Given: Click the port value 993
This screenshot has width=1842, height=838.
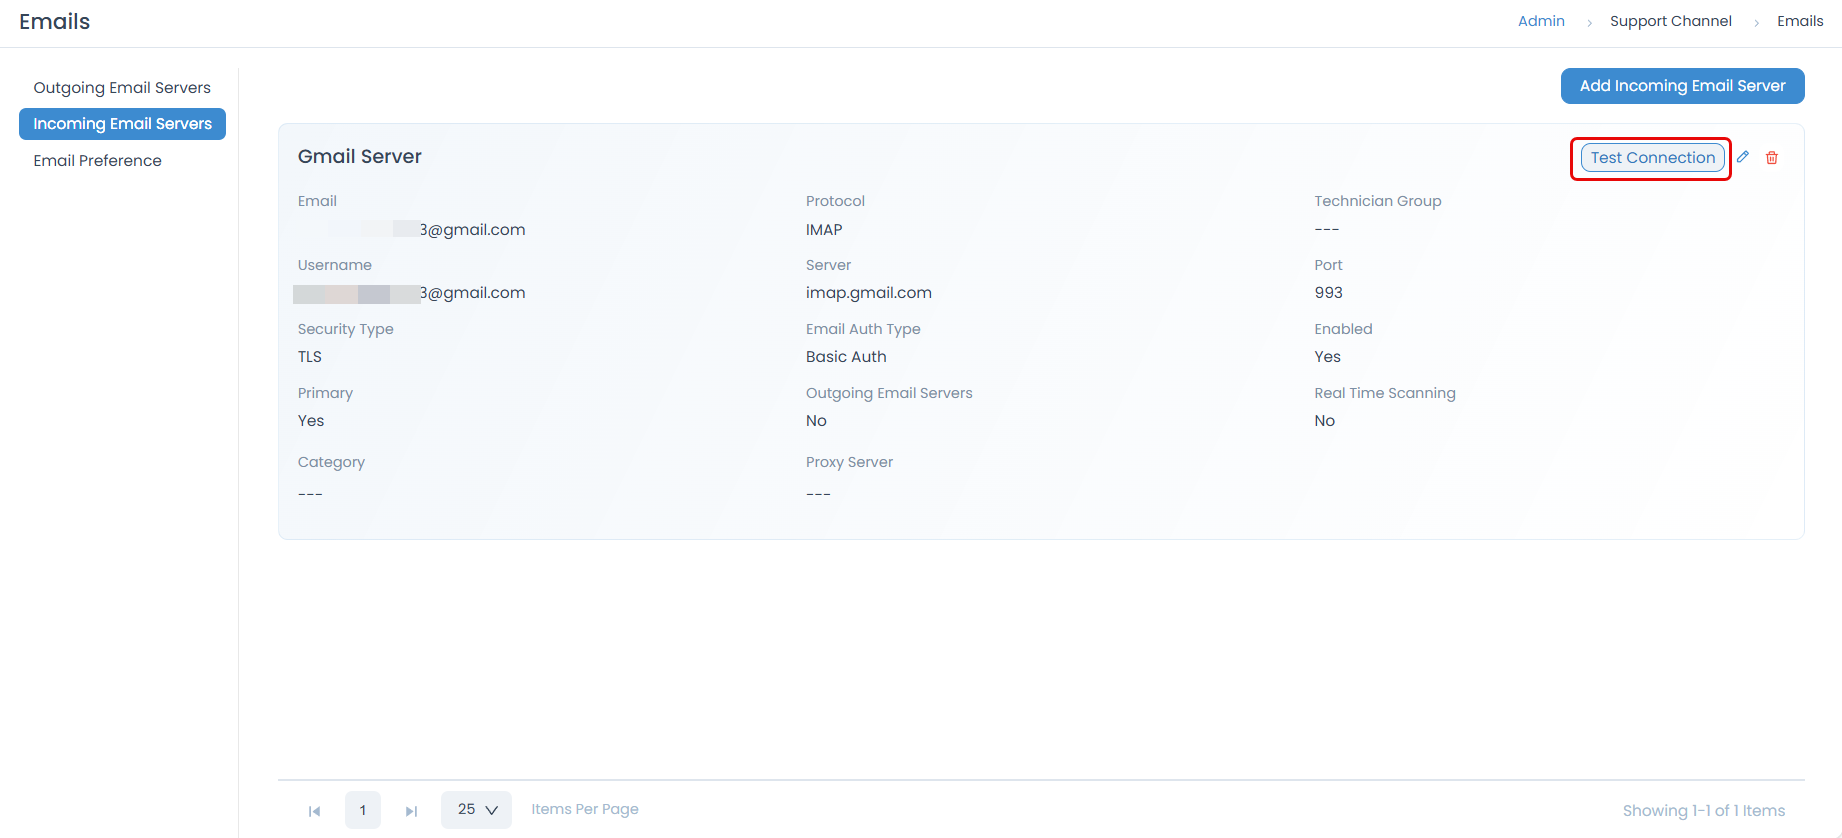Looking at the screenshot, I should [x=1328, y=293].
